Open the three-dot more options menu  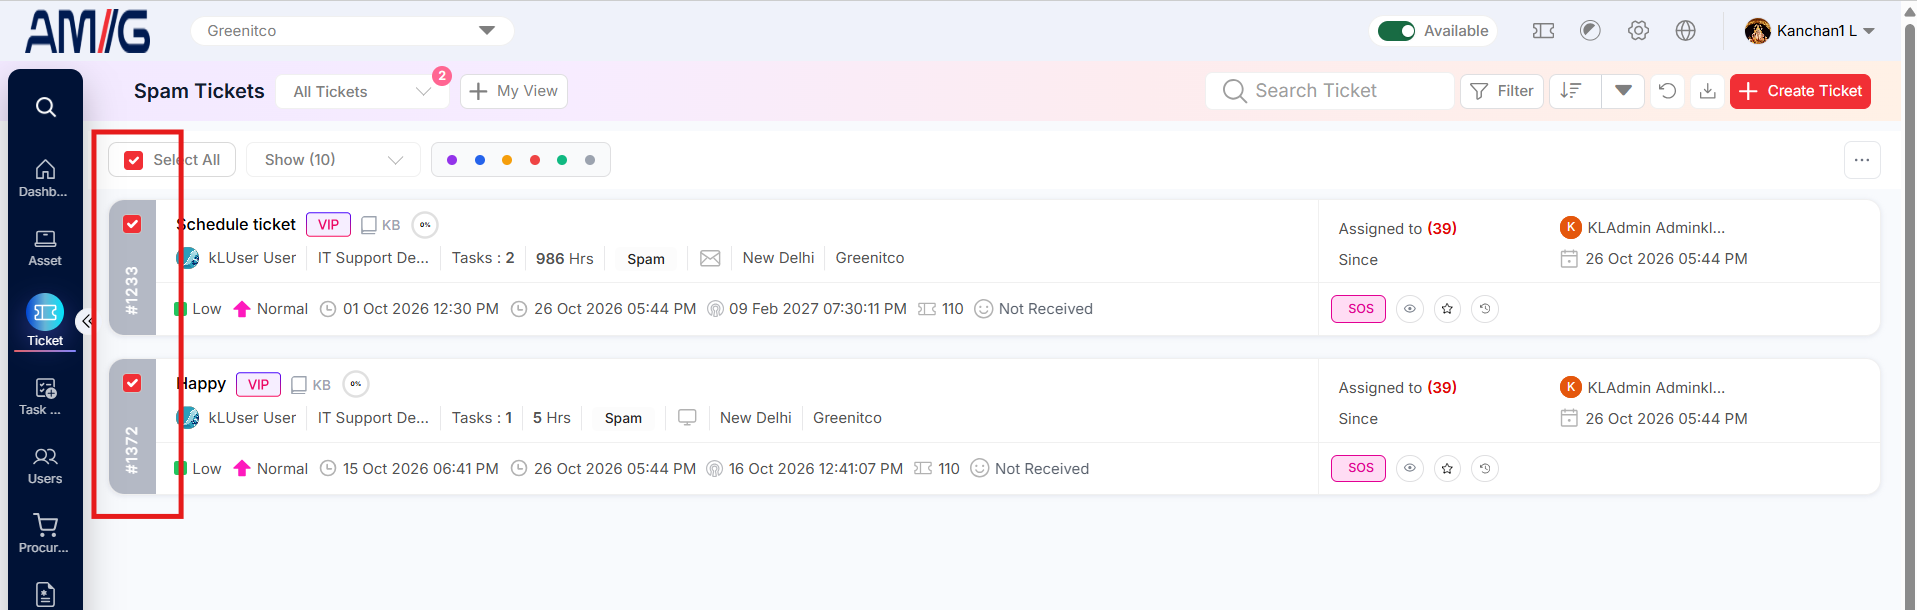1862,160
